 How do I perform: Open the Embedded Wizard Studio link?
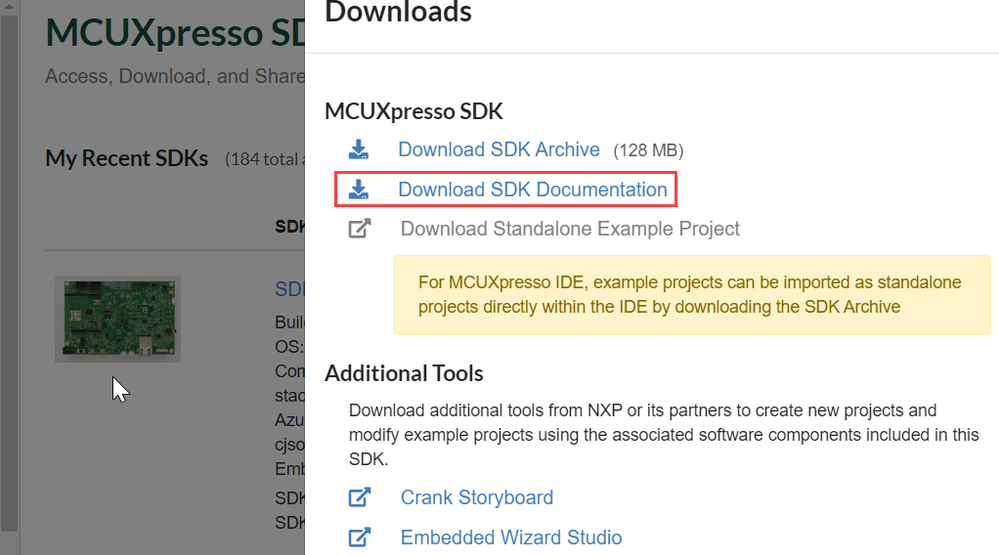pos(510,537)
